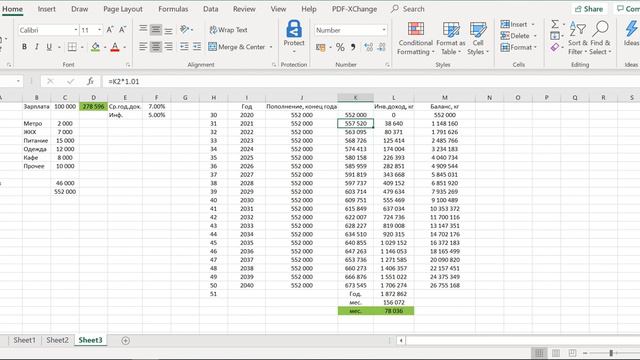Open the Clear eraser menu
The width and height of the screenshot is (640, 360).
[x=555, y=47]
